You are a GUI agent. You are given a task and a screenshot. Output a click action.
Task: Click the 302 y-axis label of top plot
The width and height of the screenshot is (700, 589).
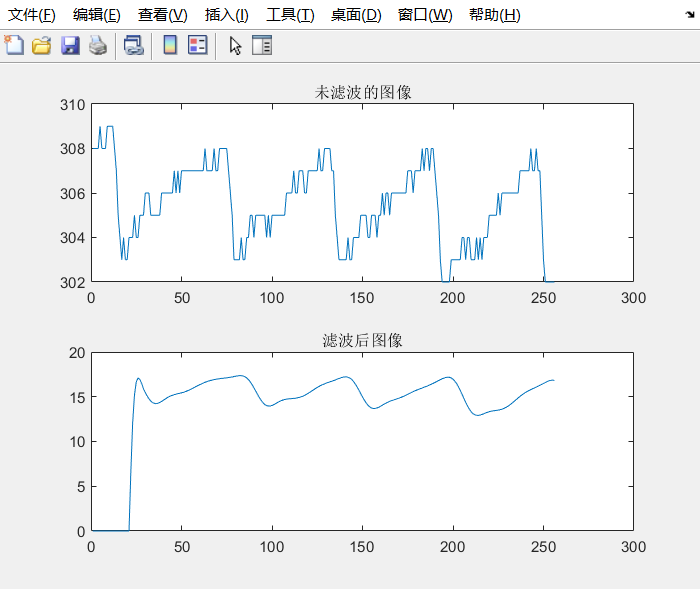(x=72, y=282)
